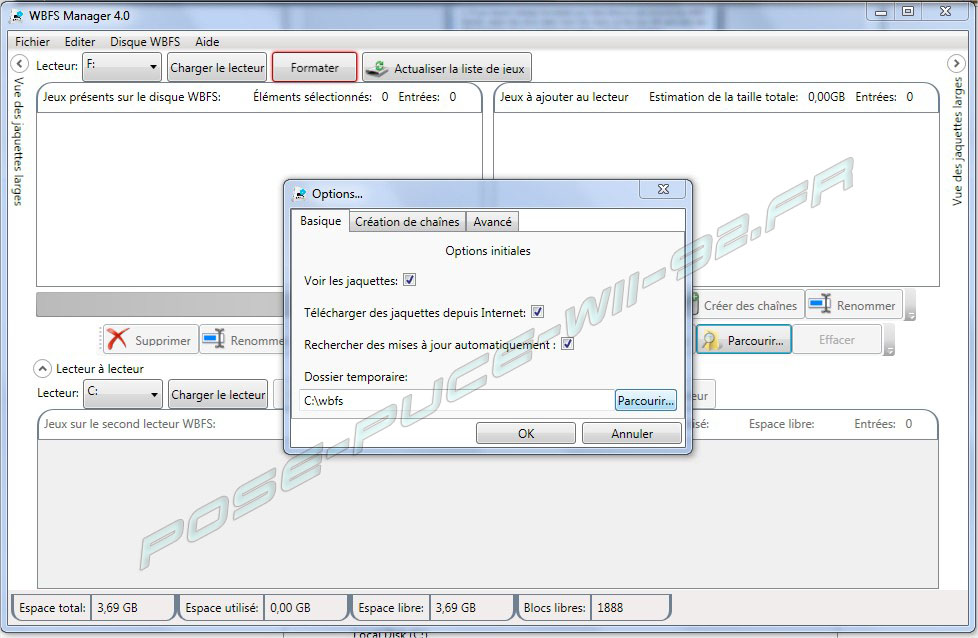Minimize the WBFS Manager window

[x=881, y=11]
